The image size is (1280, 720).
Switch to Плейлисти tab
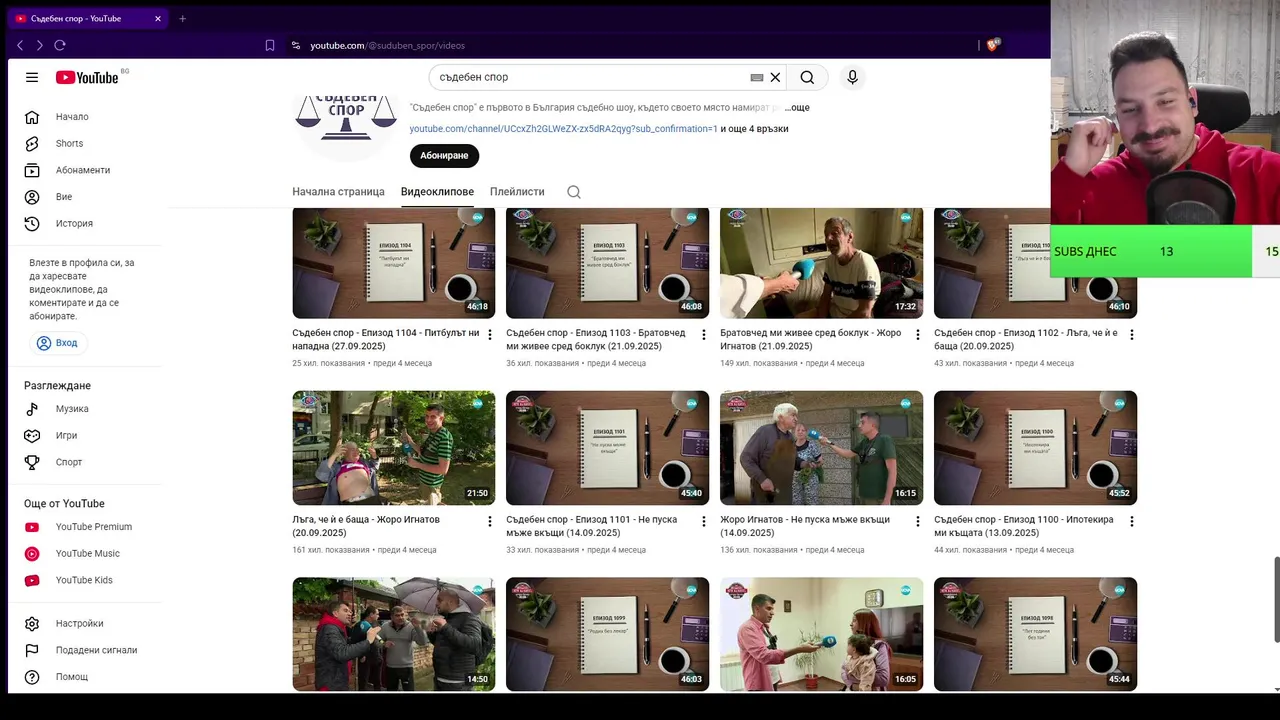[x=517, y=192]
